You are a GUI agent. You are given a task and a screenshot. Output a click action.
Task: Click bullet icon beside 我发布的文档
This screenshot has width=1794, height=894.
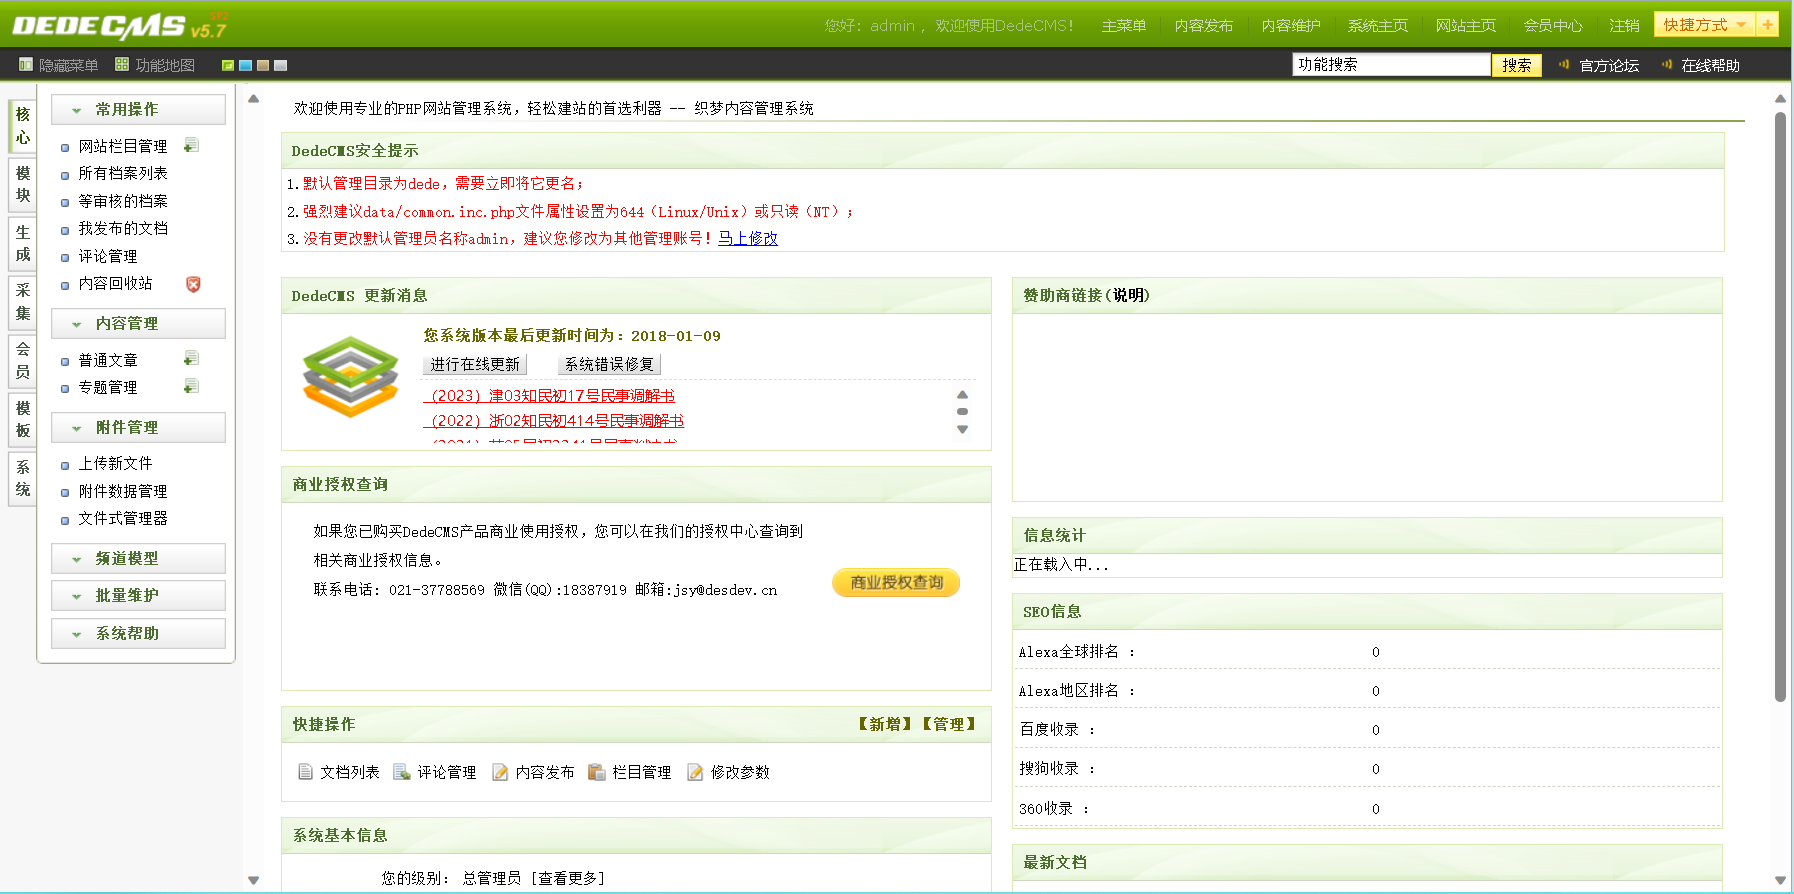[65, 230]
